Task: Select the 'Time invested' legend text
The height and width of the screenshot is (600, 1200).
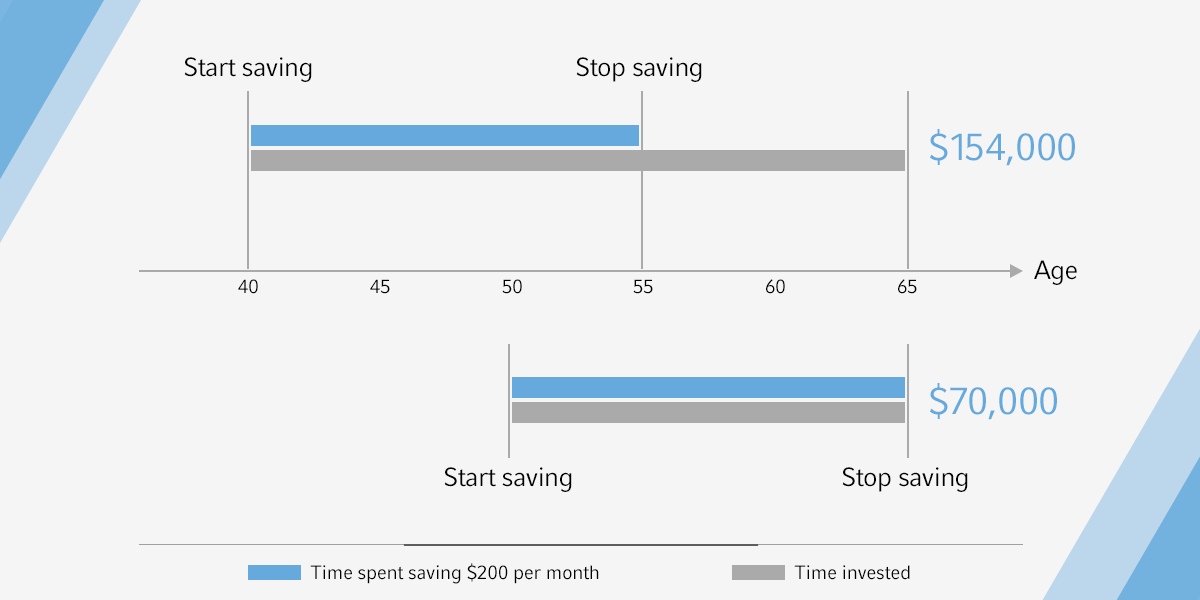Action: 852,573
